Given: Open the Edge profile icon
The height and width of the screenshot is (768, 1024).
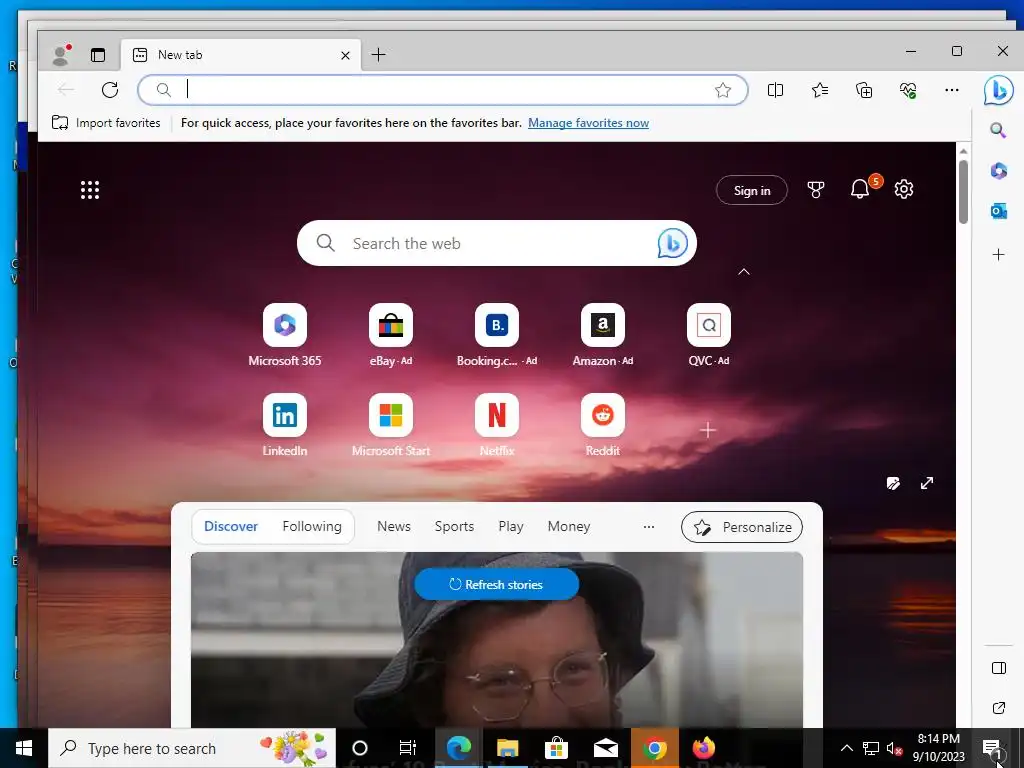Looking at the screenshot, I should 61,56.
